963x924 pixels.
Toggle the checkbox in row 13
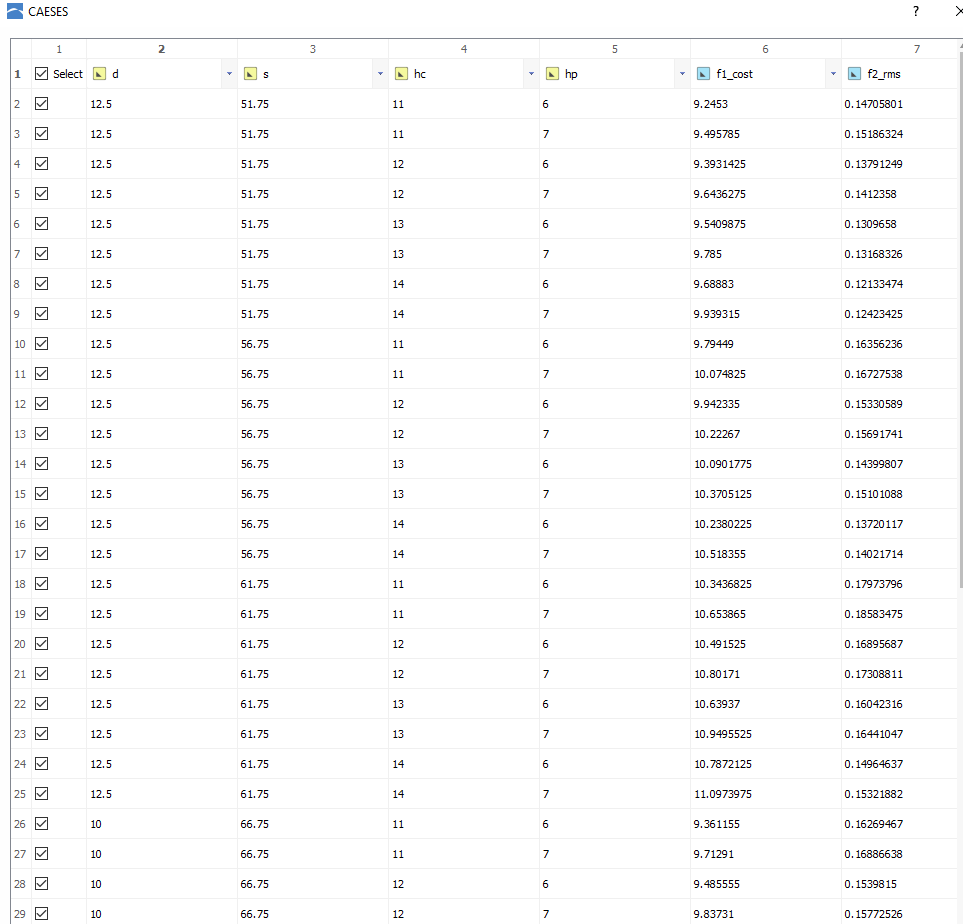(x=41, y=434)
